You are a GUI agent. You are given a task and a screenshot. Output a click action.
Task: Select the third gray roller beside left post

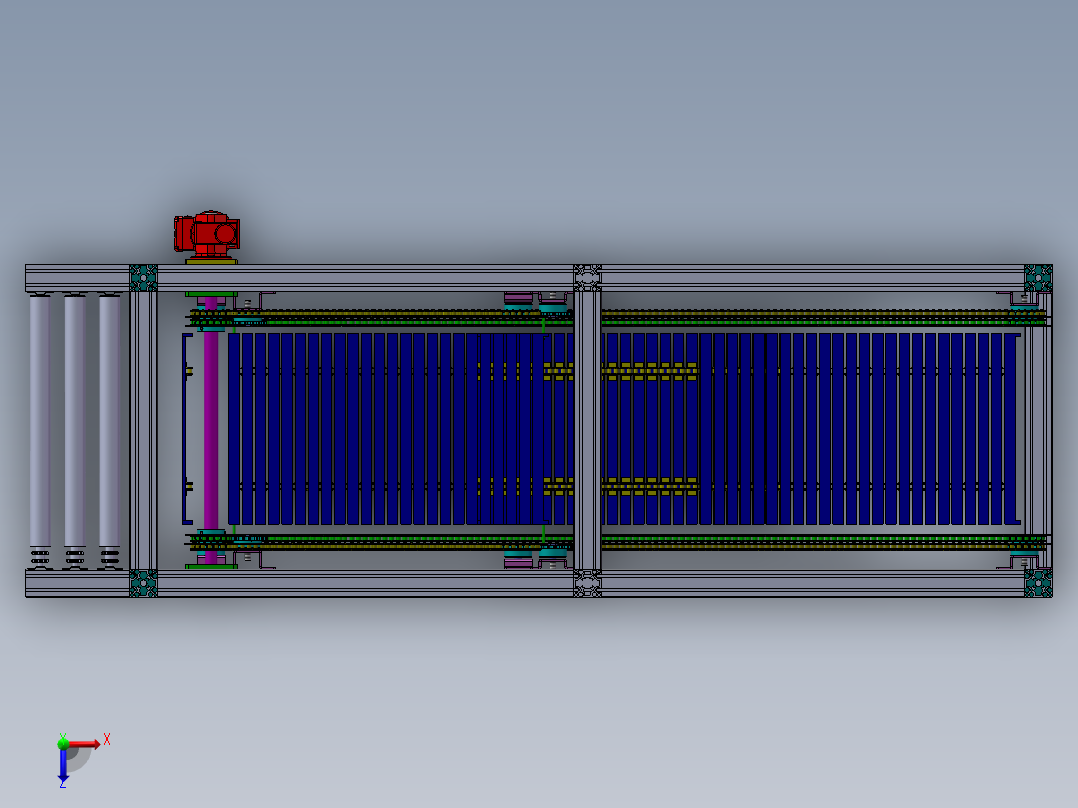tap(109, 430)
